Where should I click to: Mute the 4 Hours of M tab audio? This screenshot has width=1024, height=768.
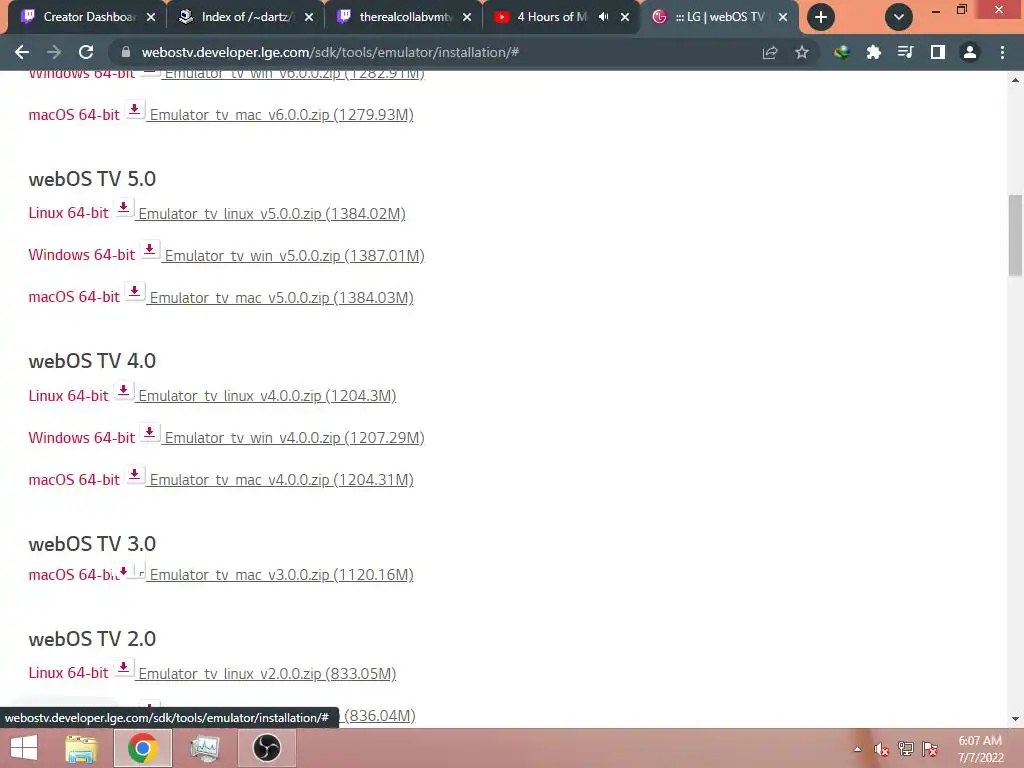603,17
